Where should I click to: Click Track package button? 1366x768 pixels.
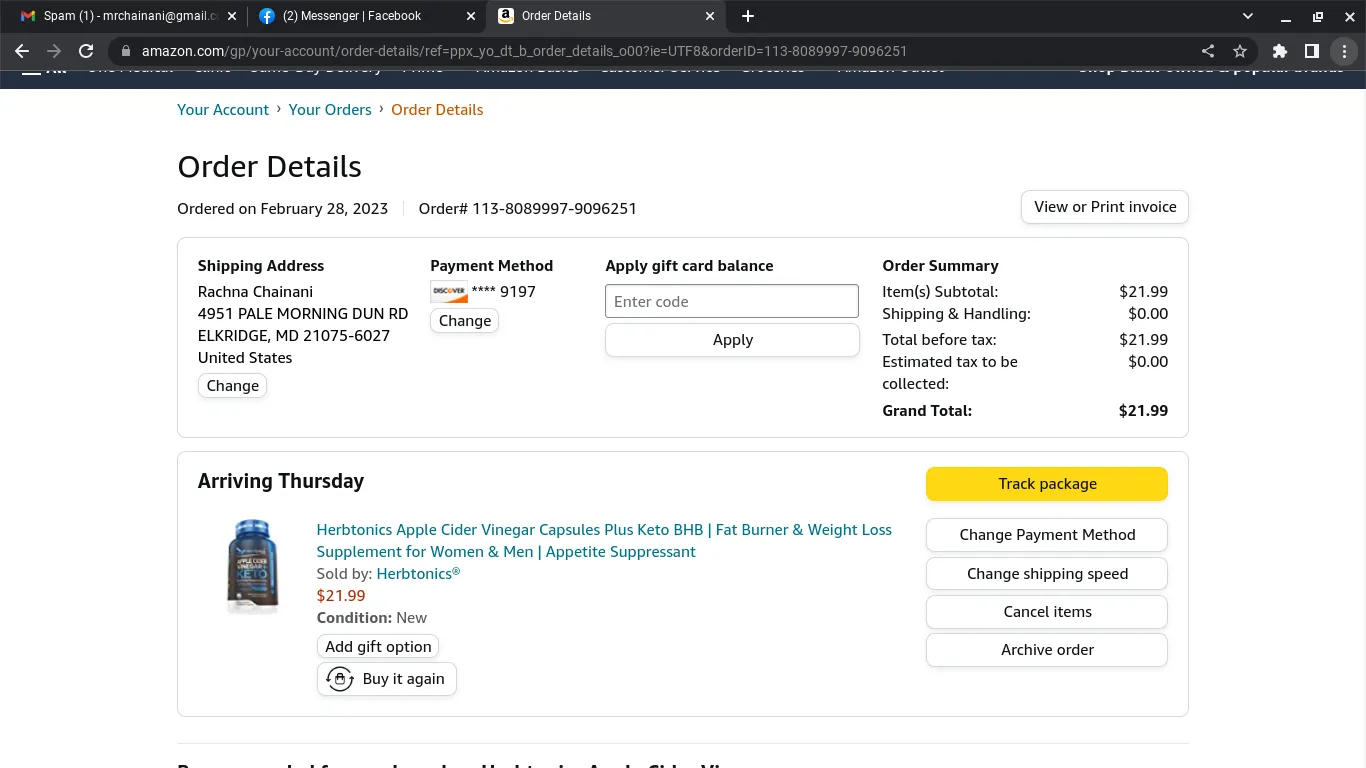1047,484
